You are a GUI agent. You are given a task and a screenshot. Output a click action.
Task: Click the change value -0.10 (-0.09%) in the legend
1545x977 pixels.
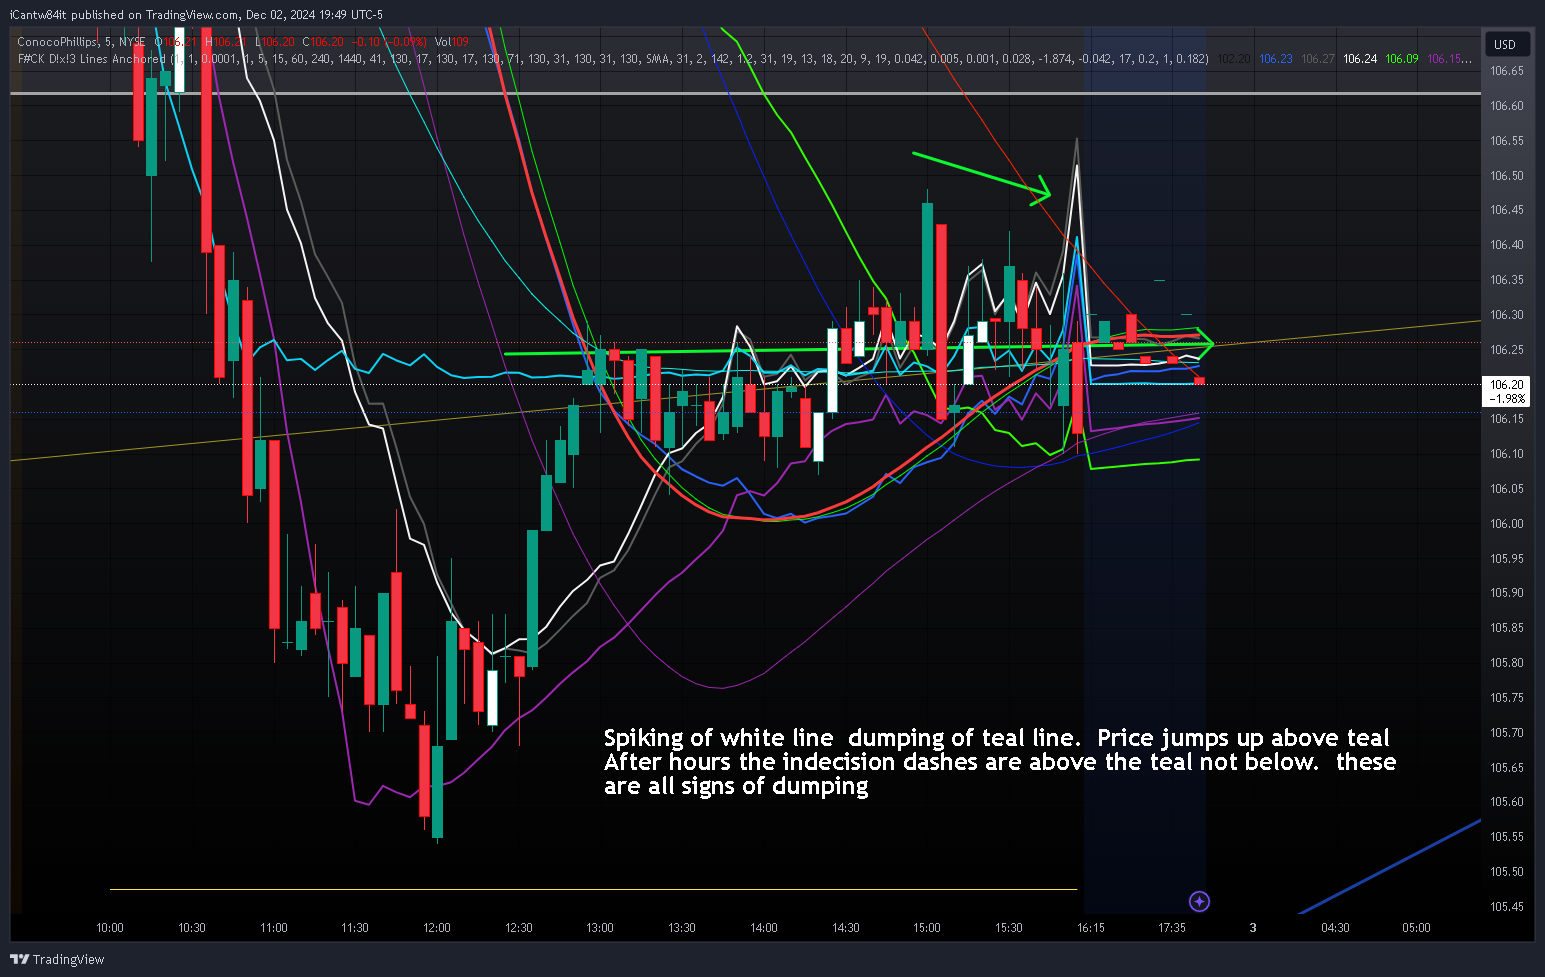(389, 42)
